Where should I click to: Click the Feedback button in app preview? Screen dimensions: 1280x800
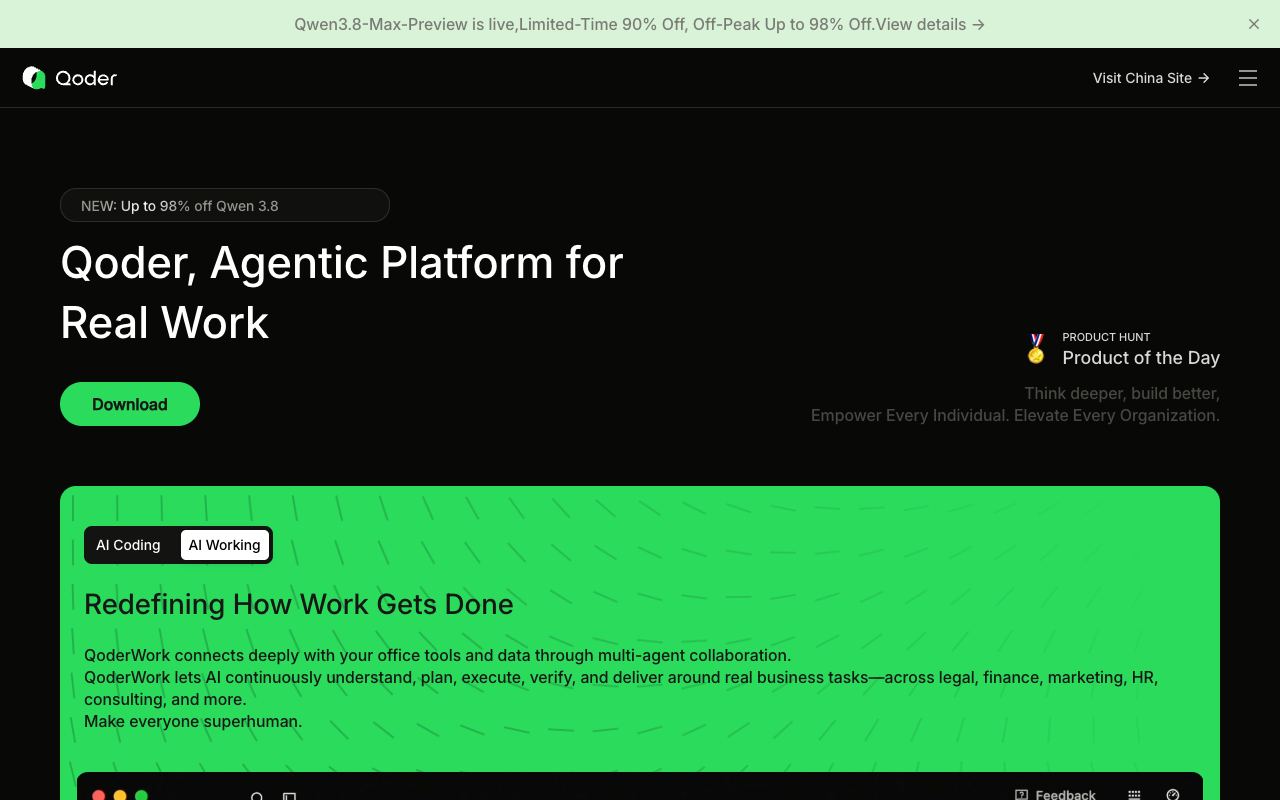coord(1055,795)
